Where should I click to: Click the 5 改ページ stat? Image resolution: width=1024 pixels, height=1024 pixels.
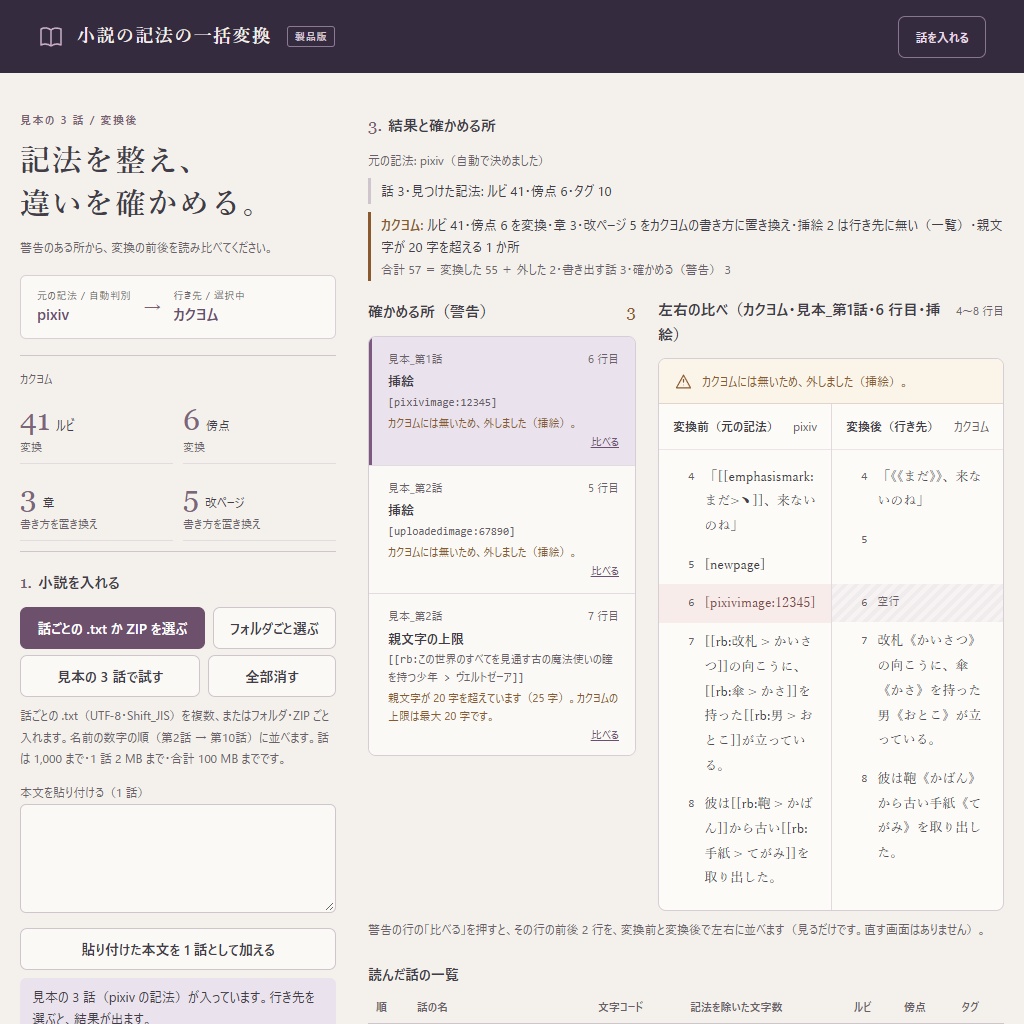pyautogui.click(x=259, y=509)
